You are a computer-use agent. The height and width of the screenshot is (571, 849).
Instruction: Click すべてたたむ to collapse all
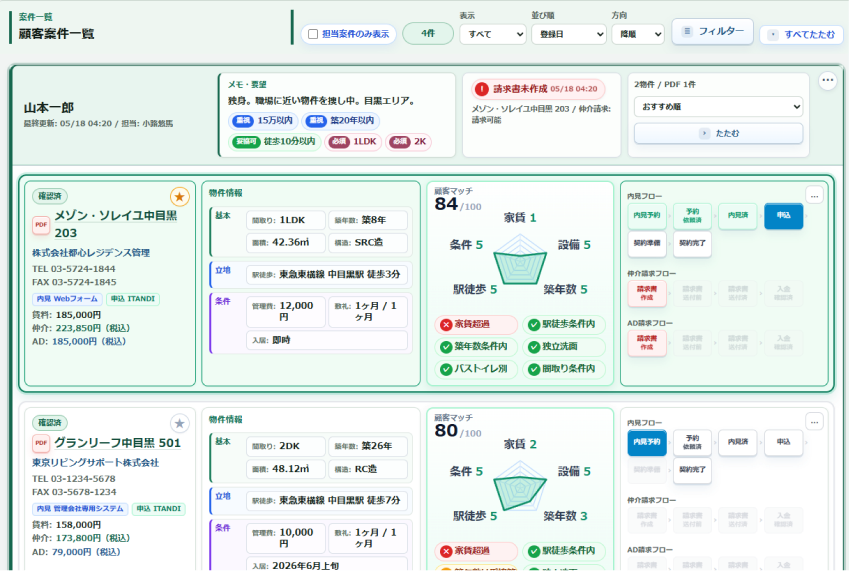[802, 35]
